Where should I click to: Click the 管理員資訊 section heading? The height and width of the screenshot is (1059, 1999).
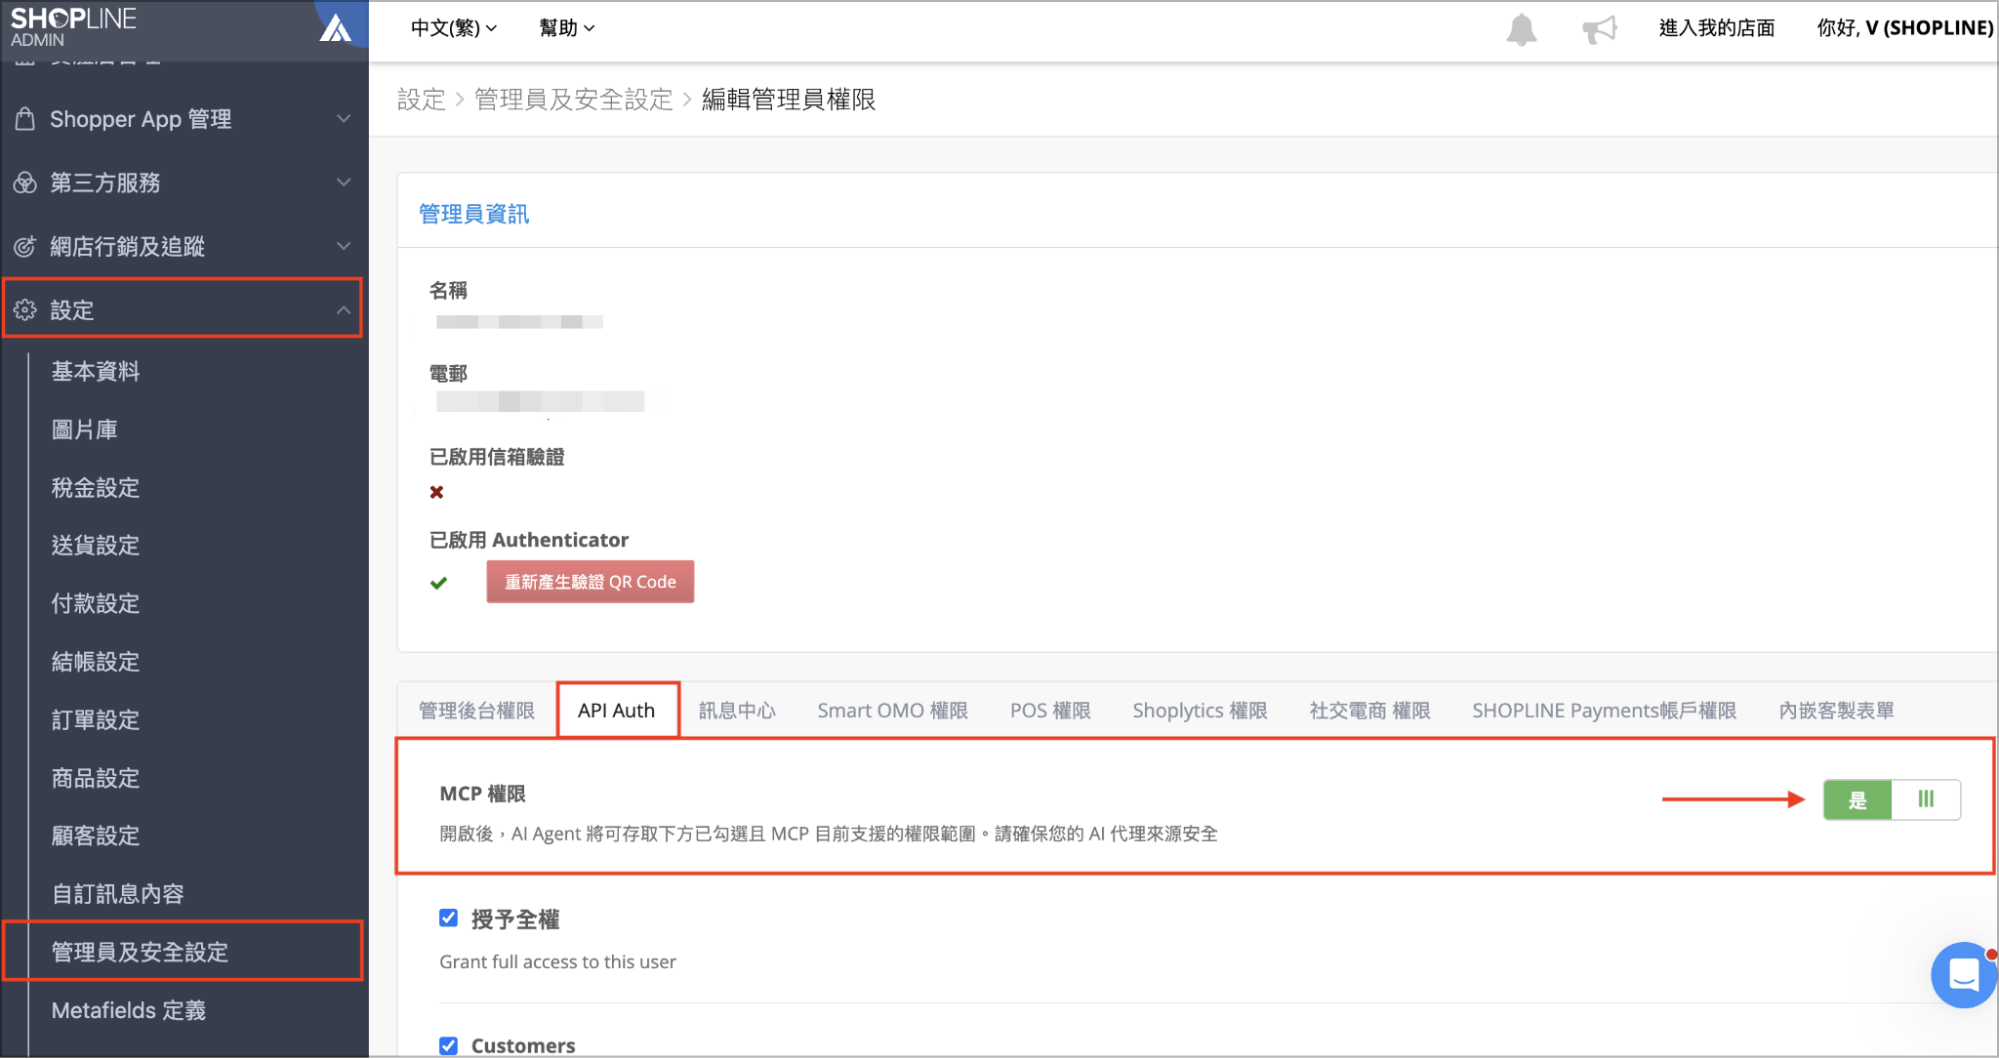(474, 214)
